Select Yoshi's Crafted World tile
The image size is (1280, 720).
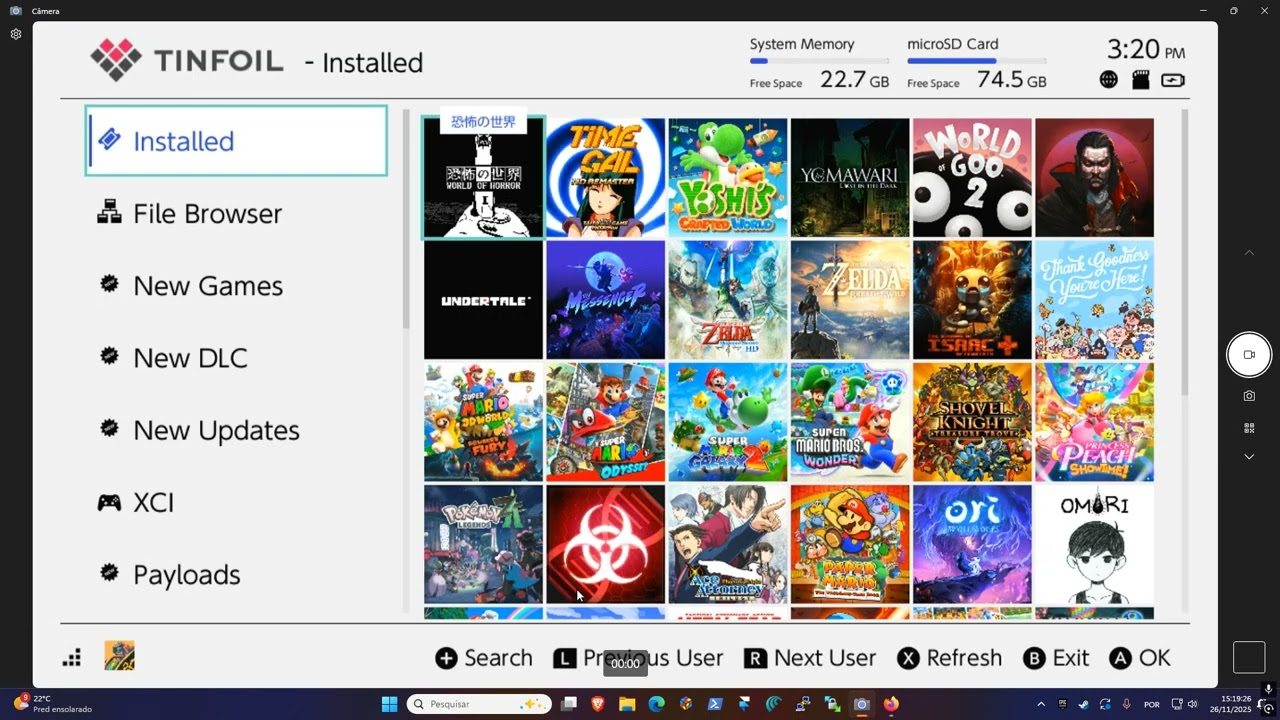tap(728, 177)
